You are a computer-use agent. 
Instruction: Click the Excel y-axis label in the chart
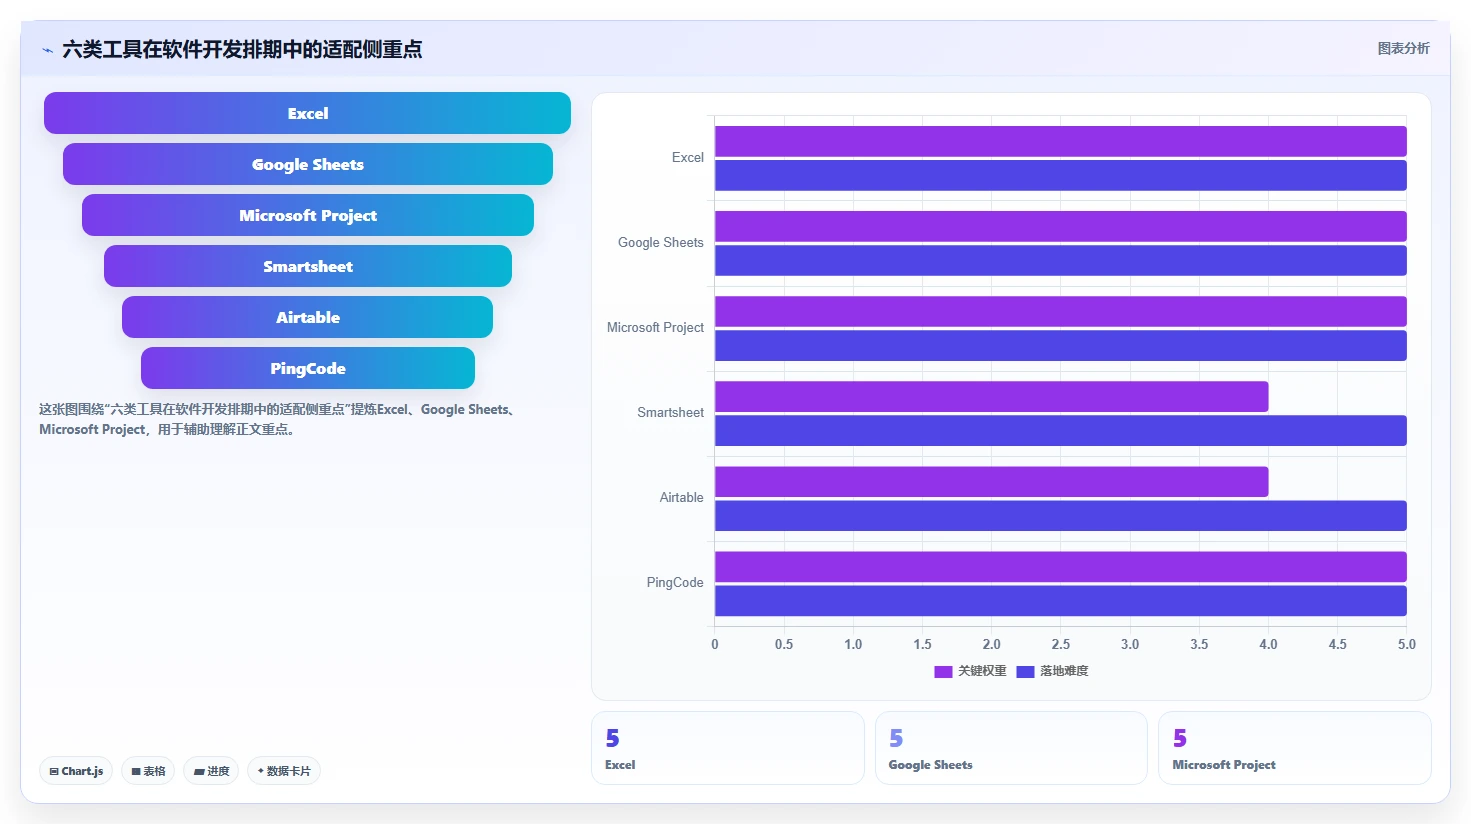(687, 158)
